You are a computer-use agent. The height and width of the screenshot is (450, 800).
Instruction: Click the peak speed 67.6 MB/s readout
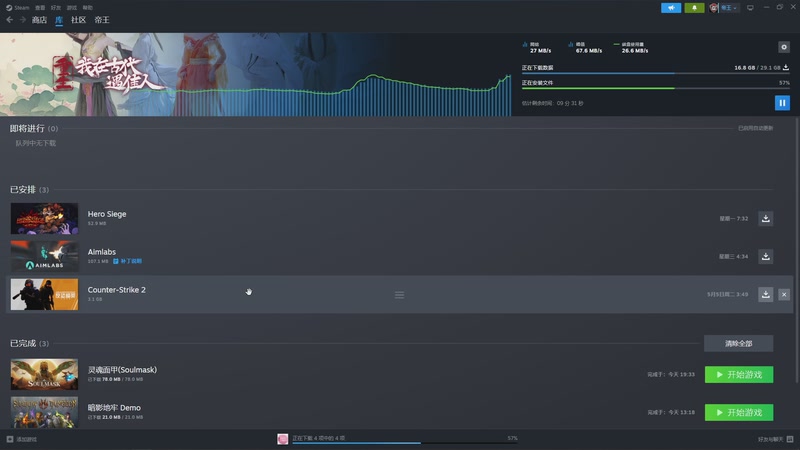[585, 47]
